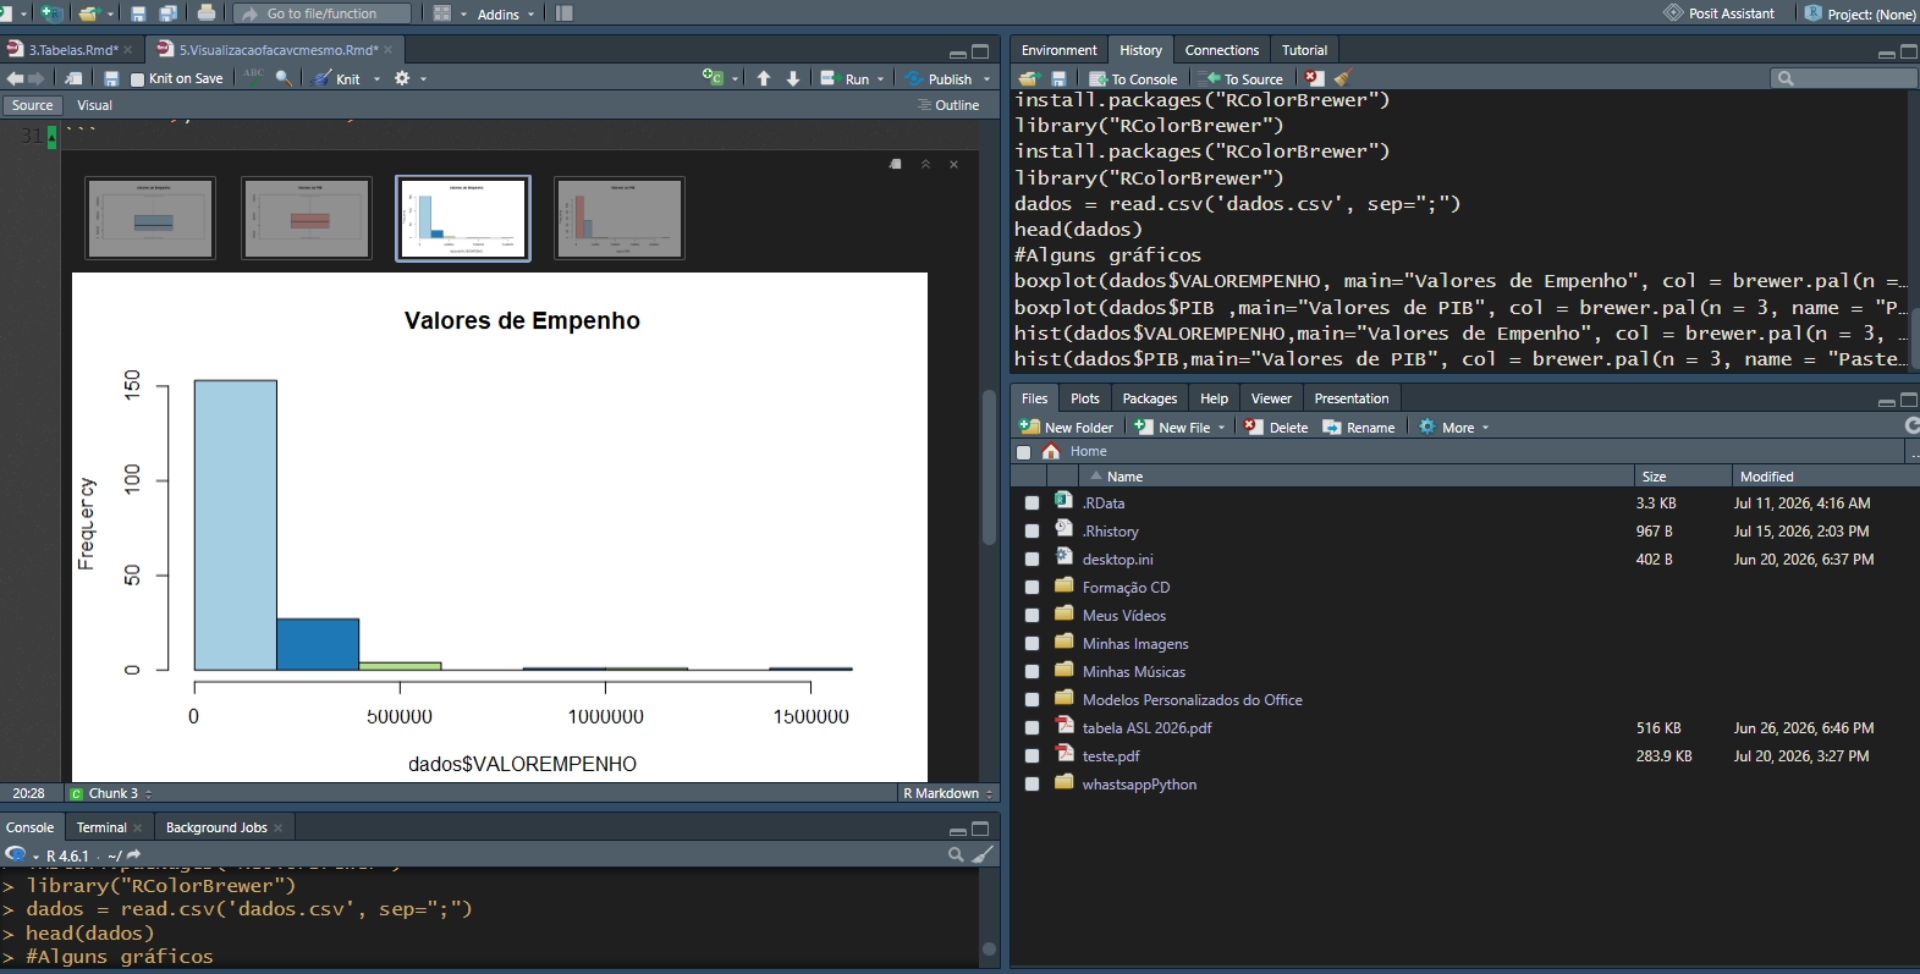
Task: Send history to Console
Action: (1133, 79)
